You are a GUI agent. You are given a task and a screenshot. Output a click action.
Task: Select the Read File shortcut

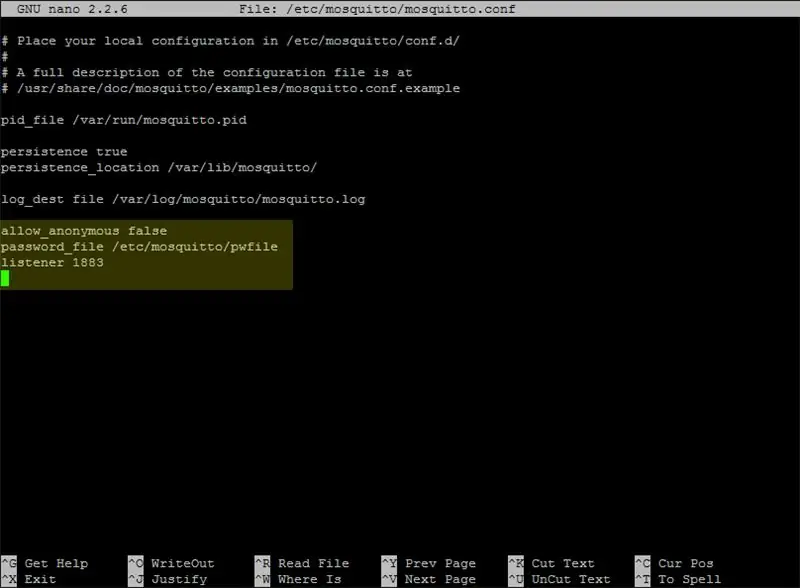click(x=302, y=563)
